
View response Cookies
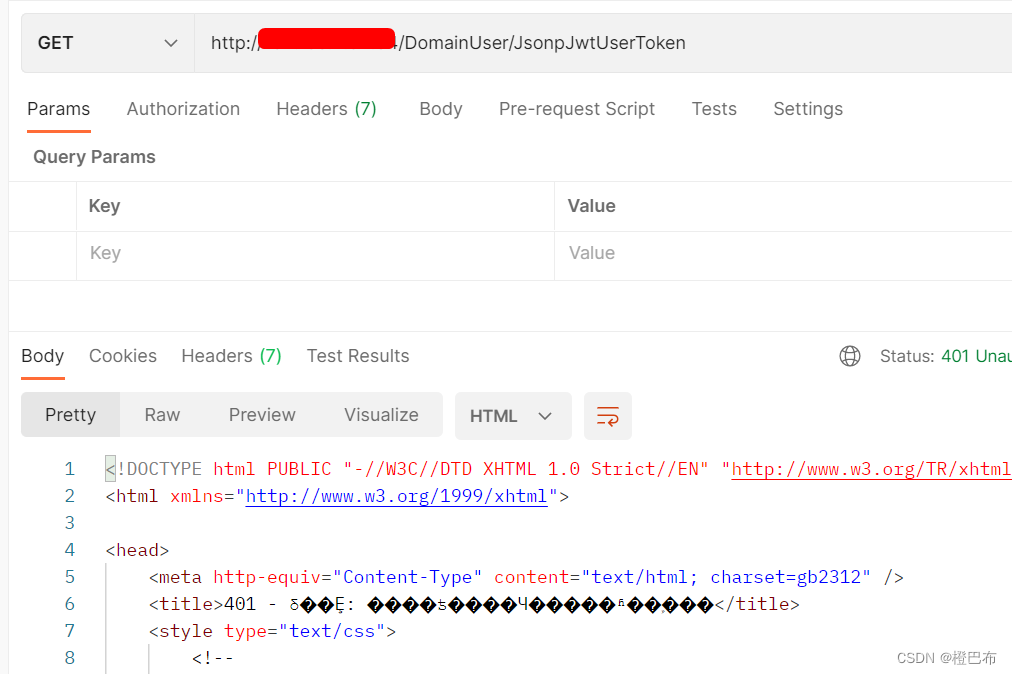122,356
